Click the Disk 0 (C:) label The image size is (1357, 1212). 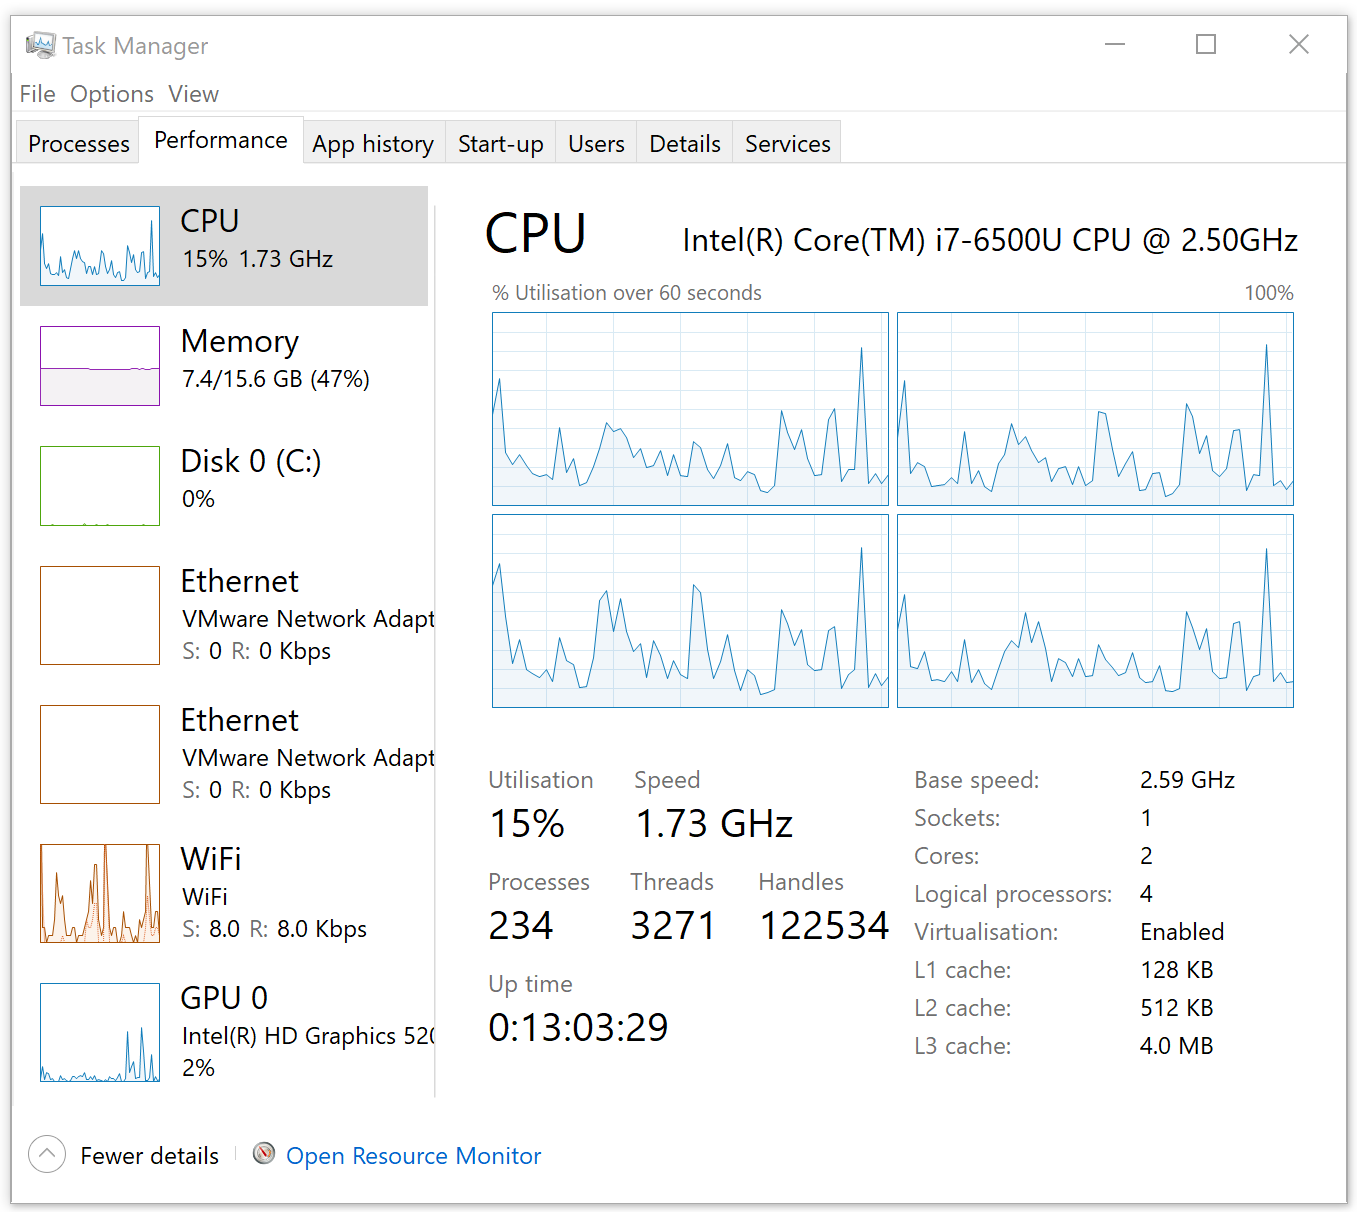coord(251,461)
